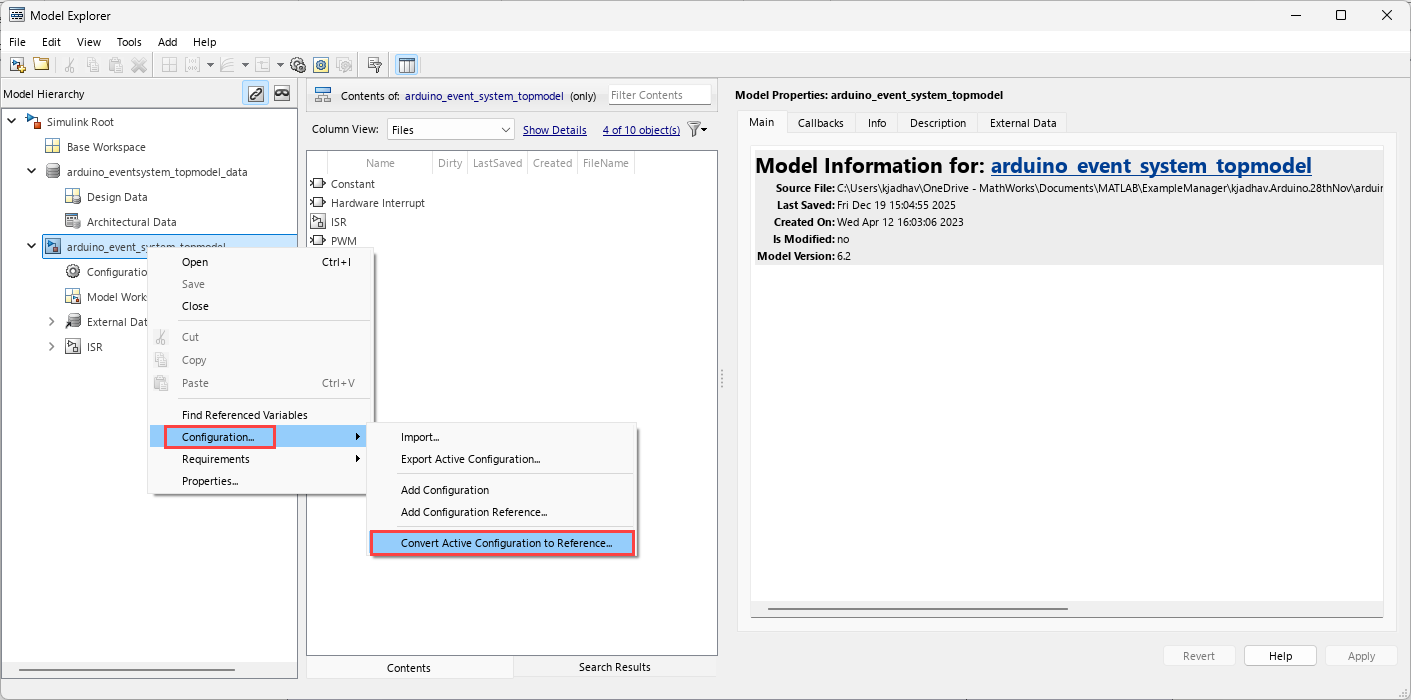1411x700 pixels.
Task: Select the highlighted gear icon in the toolbar
Action: point(321,64)
